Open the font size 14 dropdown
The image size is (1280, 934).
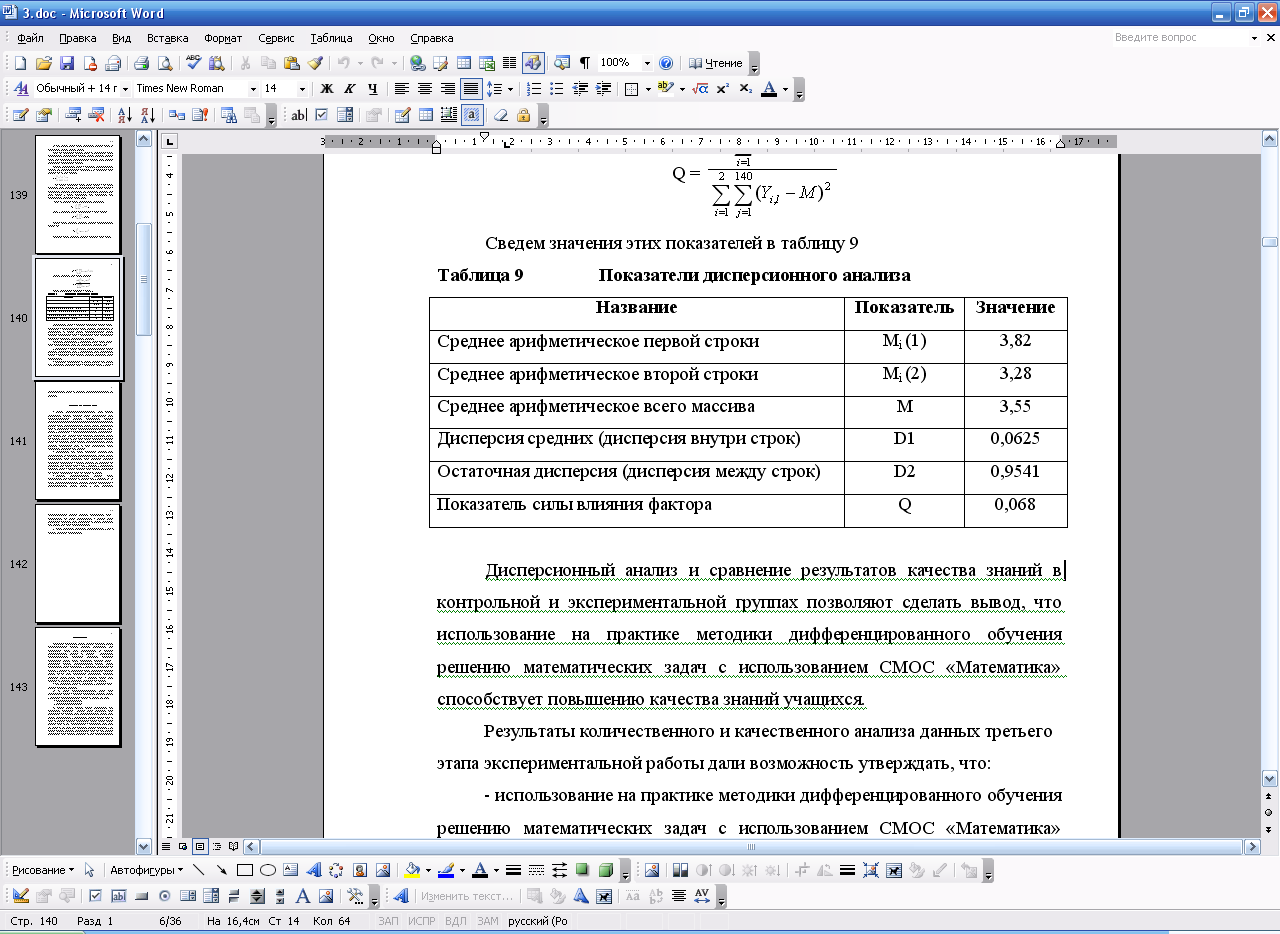click(x=302, y=88)
